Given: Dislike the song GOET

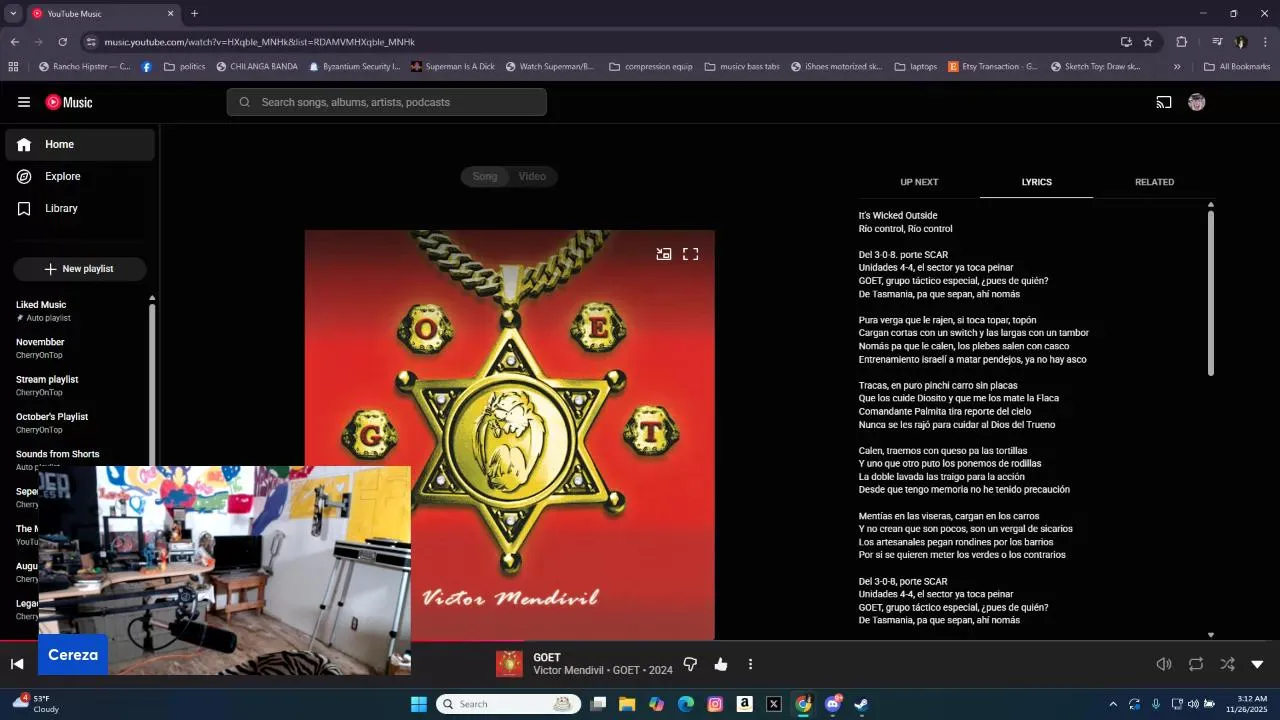Looking at the screenshot, I should [690, 664].
